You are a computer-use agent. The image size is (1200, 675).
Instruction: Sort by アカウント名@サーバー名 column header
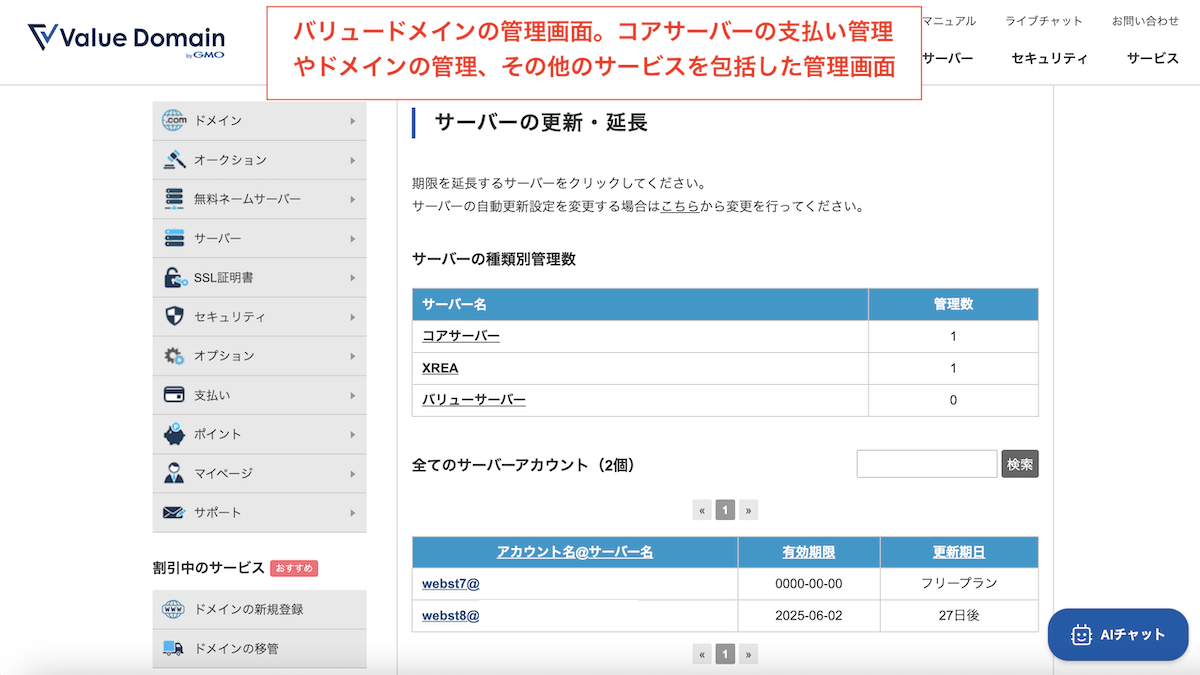pyautogui.click(x=575, y=552)
